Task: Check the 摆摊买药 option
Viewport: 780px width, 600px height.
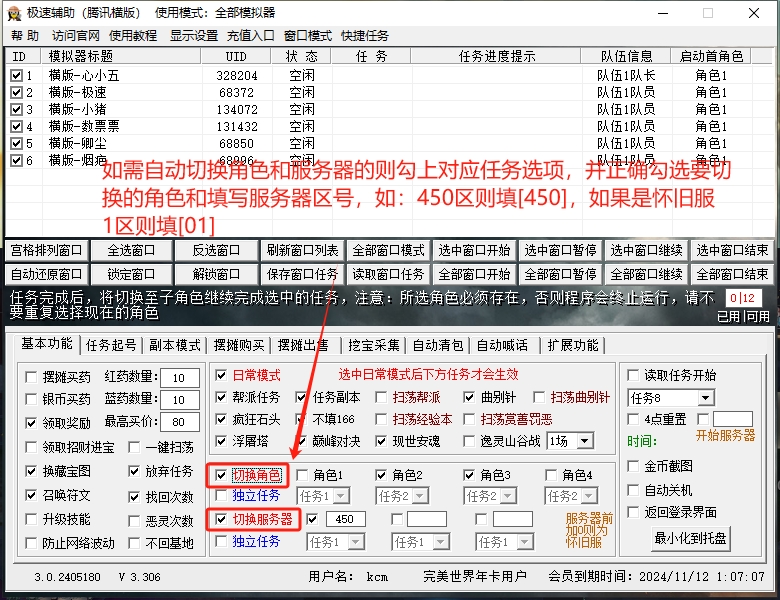Action: tap(32, 377)
